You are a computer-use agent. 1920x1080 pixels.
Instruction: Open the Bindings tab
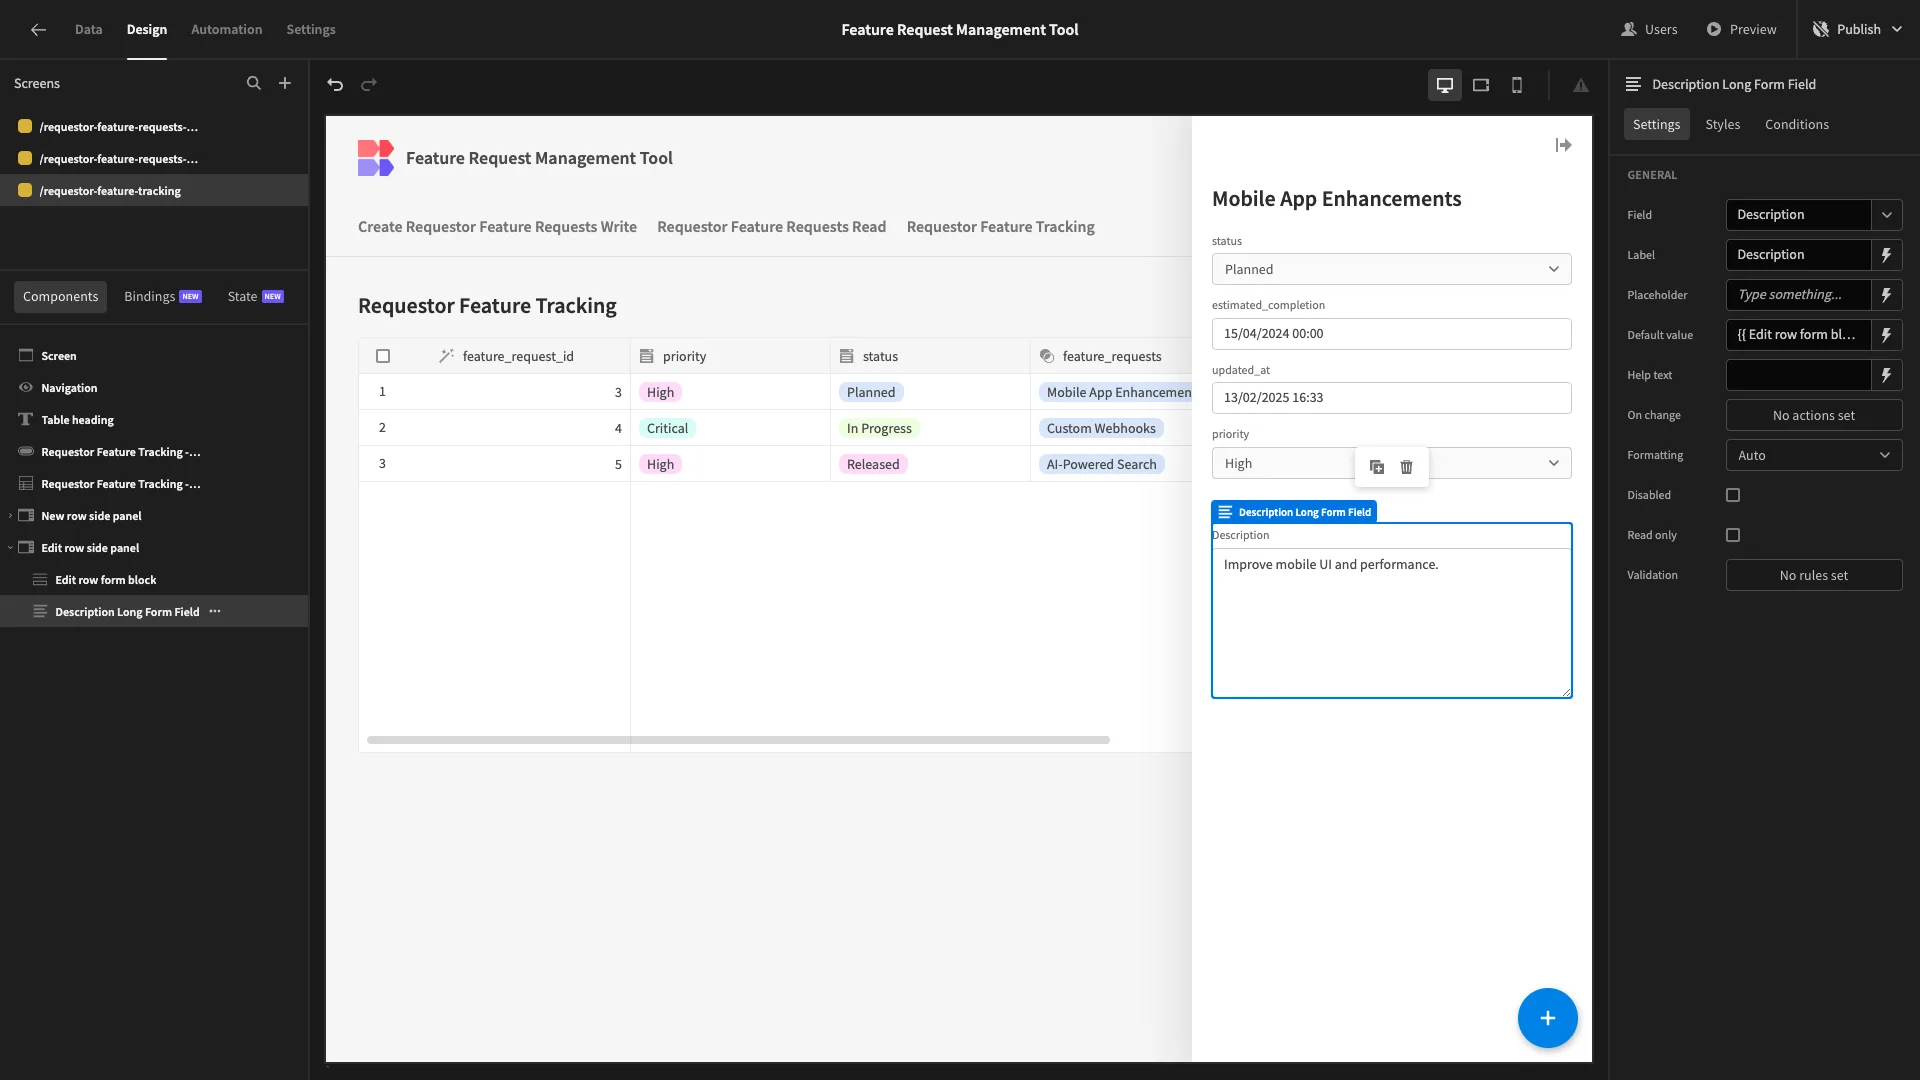click(163, 297)
